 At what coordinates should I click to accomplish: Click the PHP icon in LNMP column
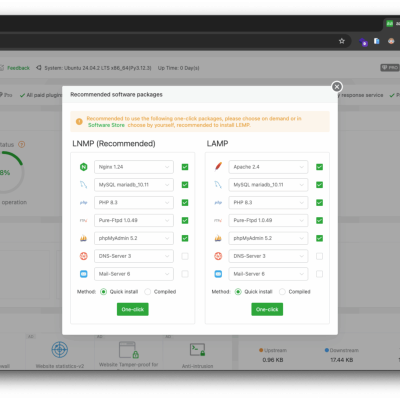point(84,203)
